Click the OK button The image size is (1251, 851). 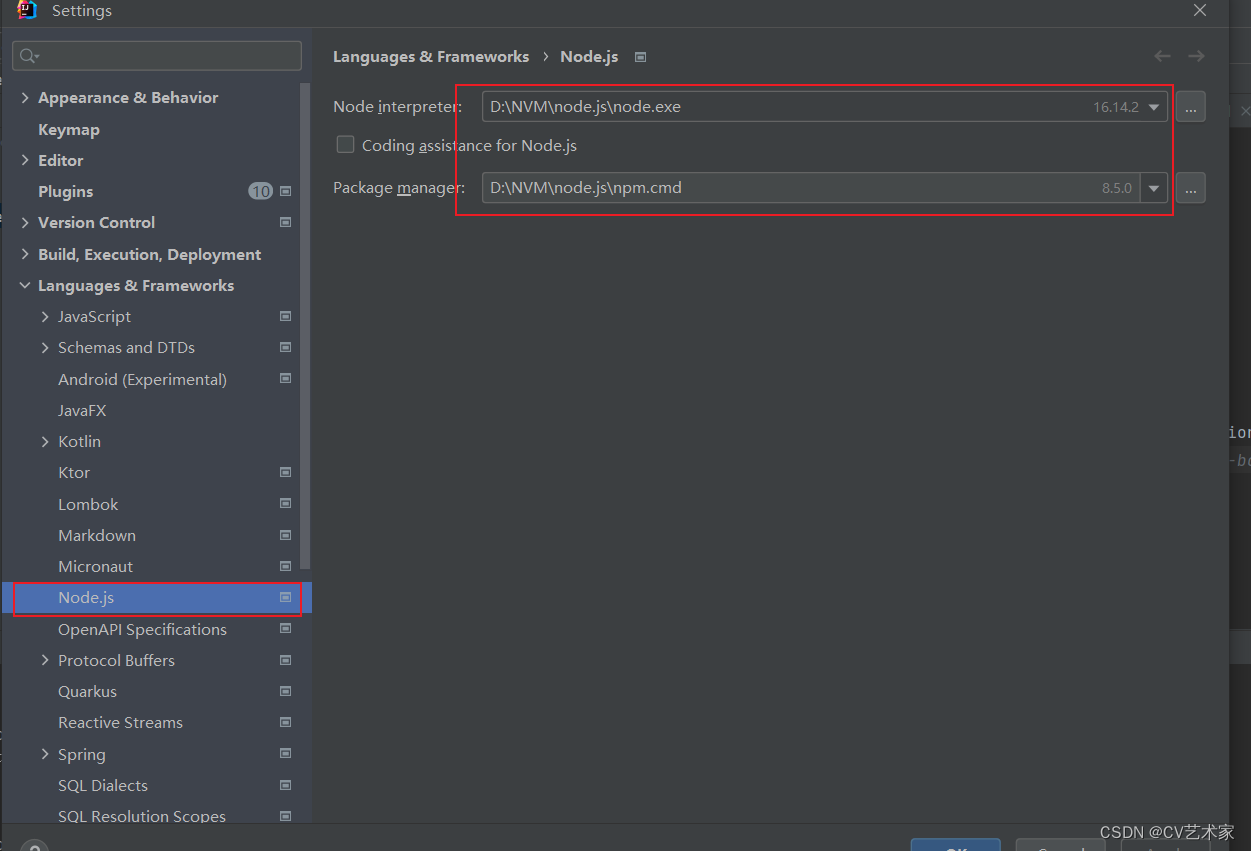tap(956, 846)
